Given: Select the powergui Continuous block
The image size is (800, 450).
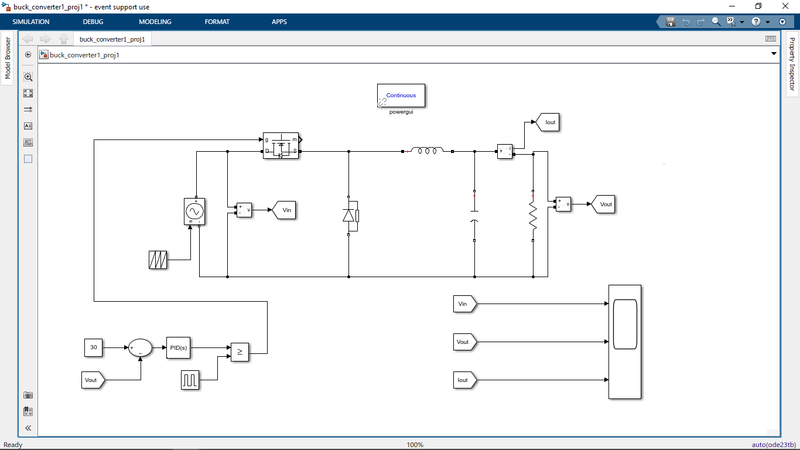Looking at the screenshot, I should coord(401,95).
